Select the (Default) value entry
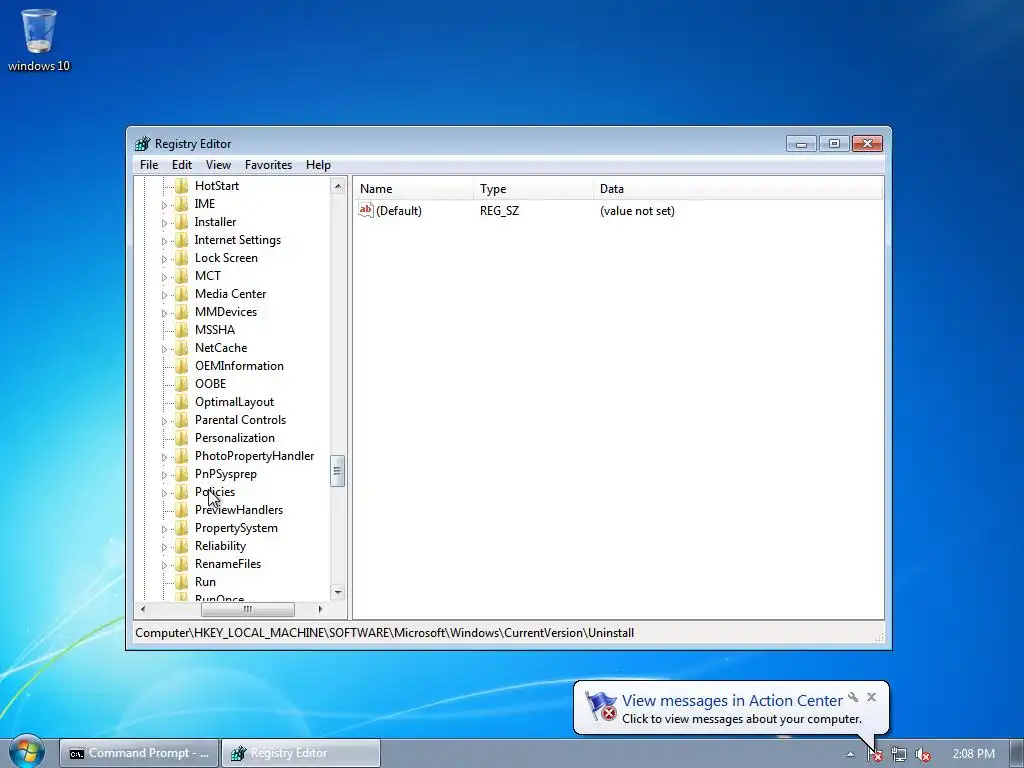This screenshot has height=768, width=1024. pos(399,211)
